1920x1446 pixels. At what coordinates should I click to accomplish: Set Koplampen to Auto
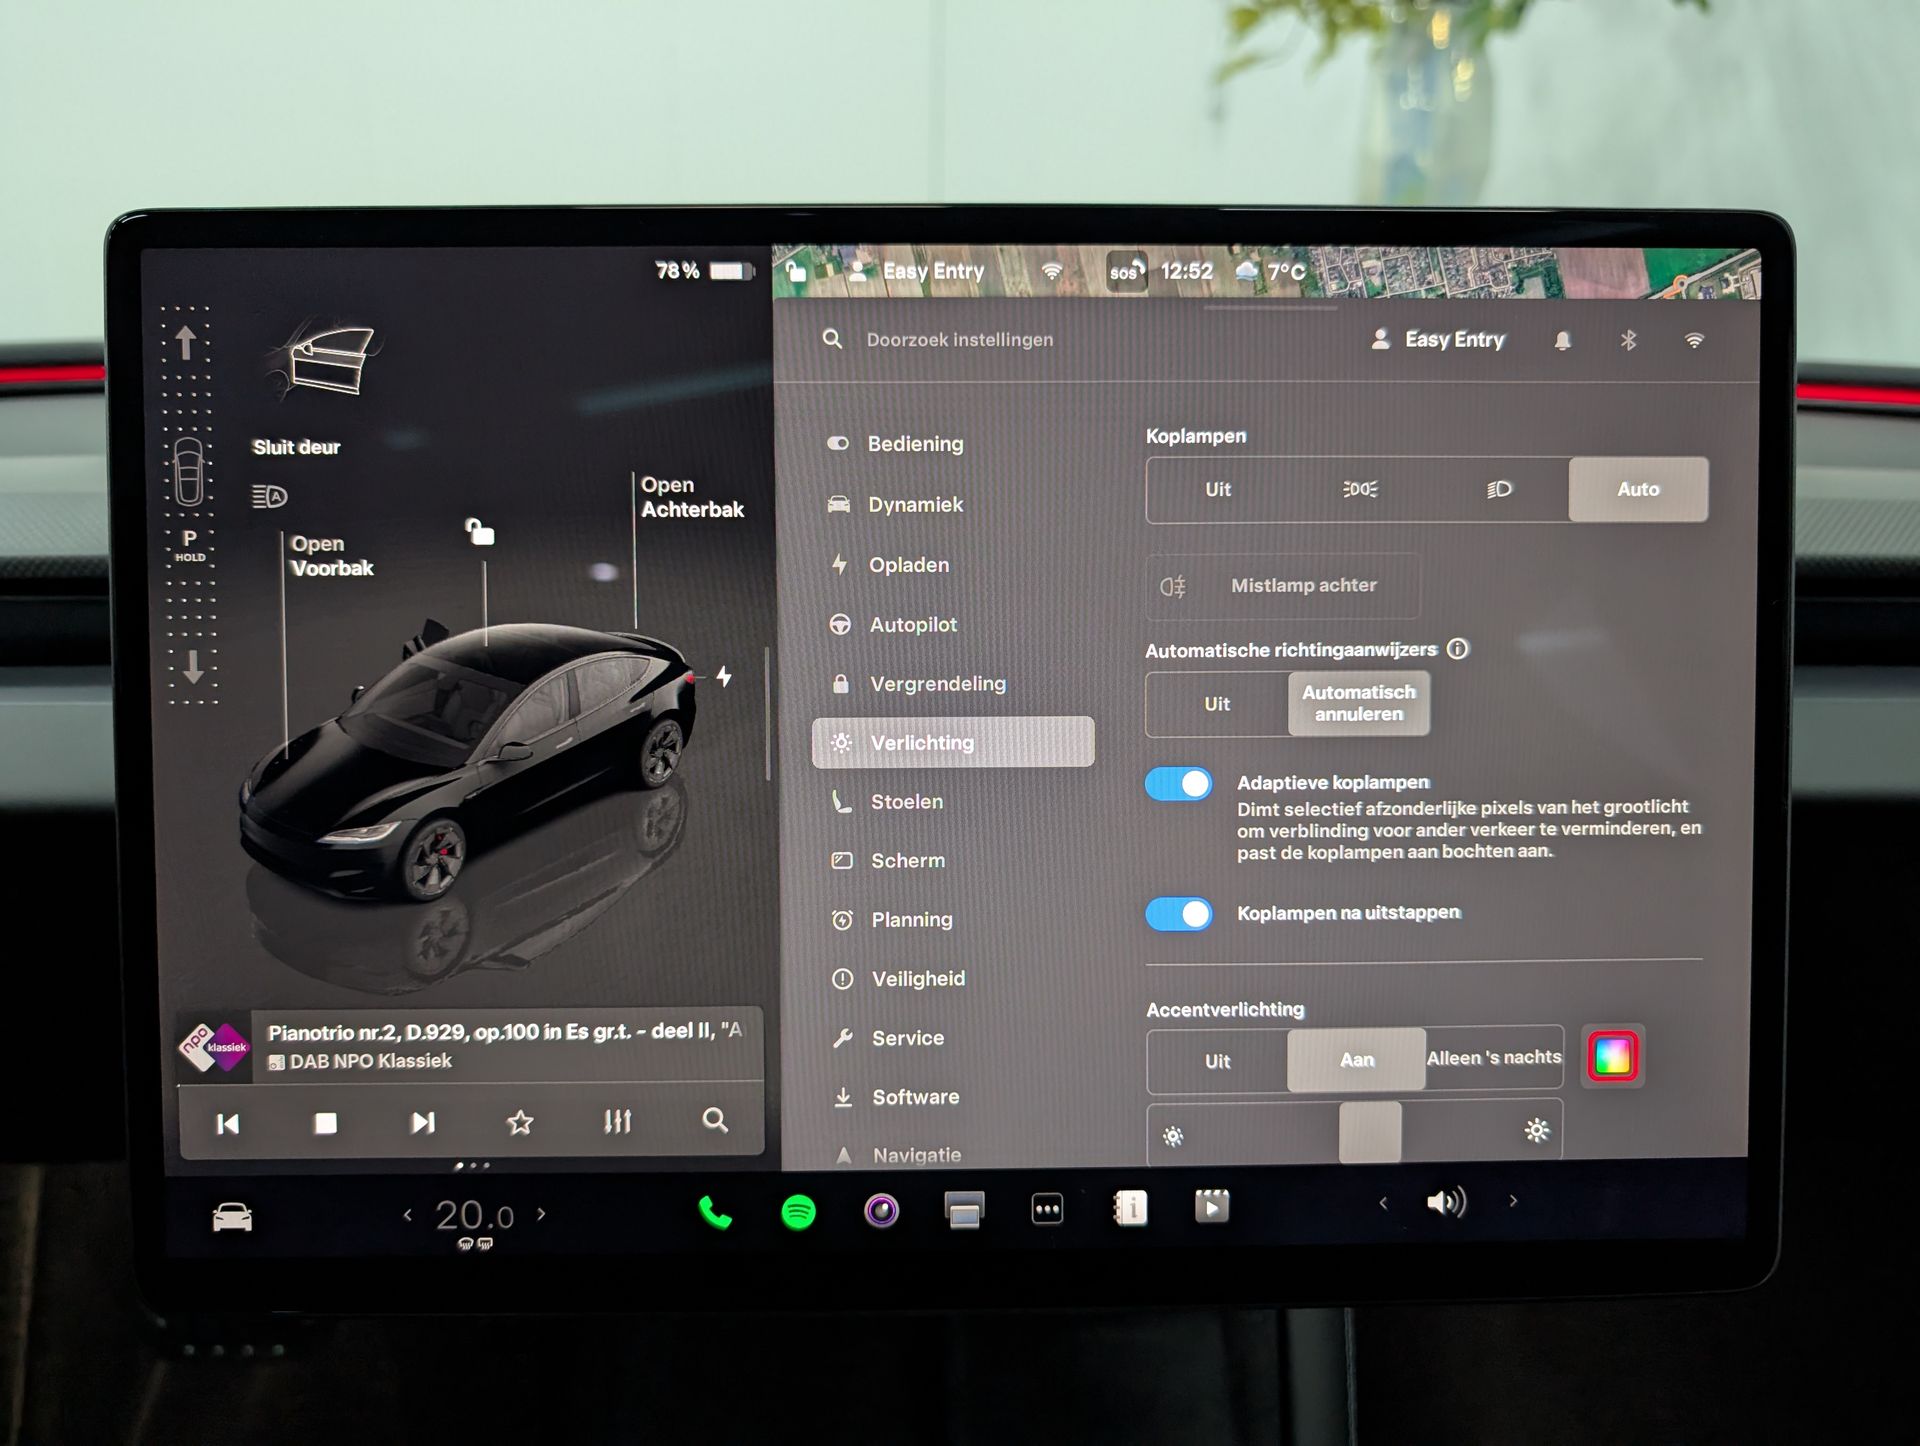click(x=1637, y=489)
